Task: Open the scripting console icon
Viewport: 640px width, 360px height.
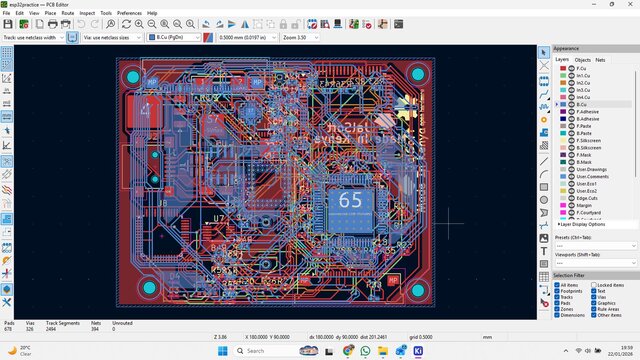Action: 398,24
